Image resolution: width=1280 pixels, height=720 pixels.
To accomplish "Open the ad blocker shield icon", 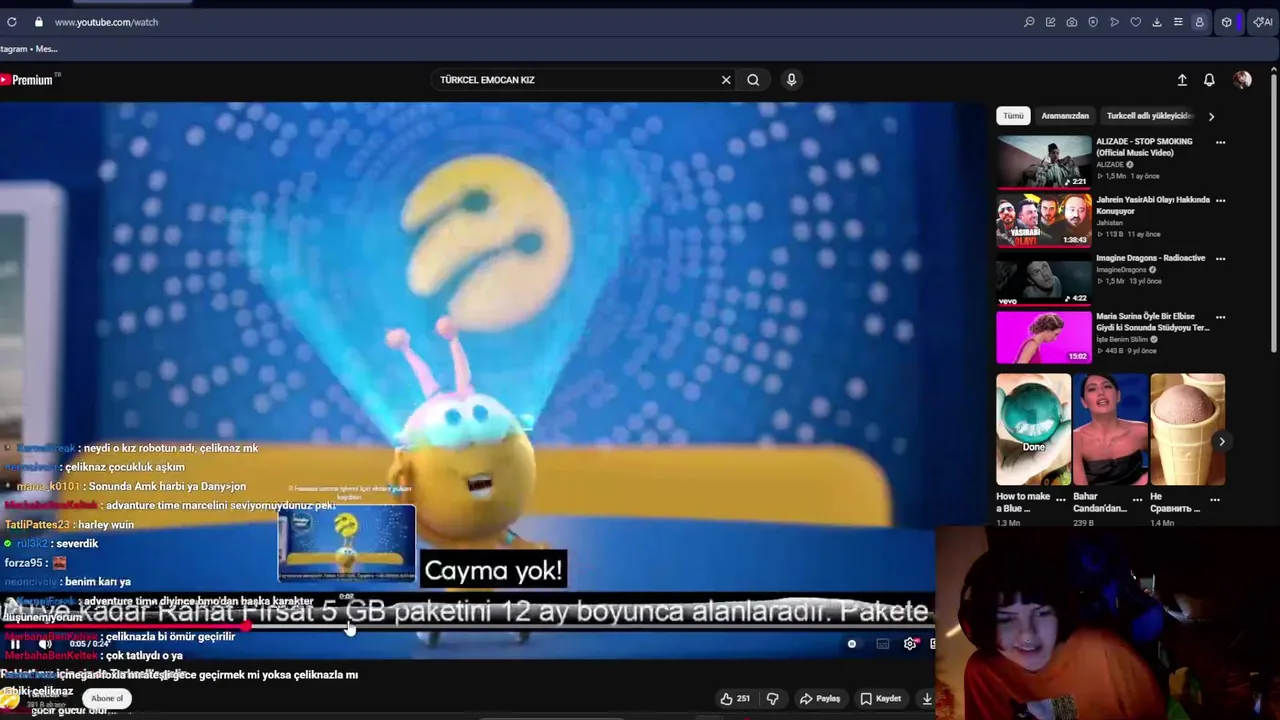I will tap(1093, 22).
